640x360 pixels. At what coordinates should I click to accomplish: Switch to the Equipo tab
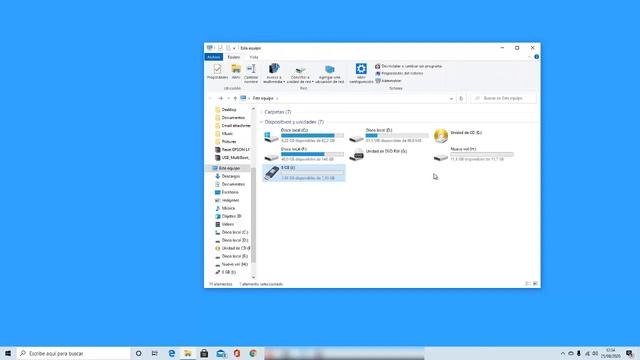[234, 57]
